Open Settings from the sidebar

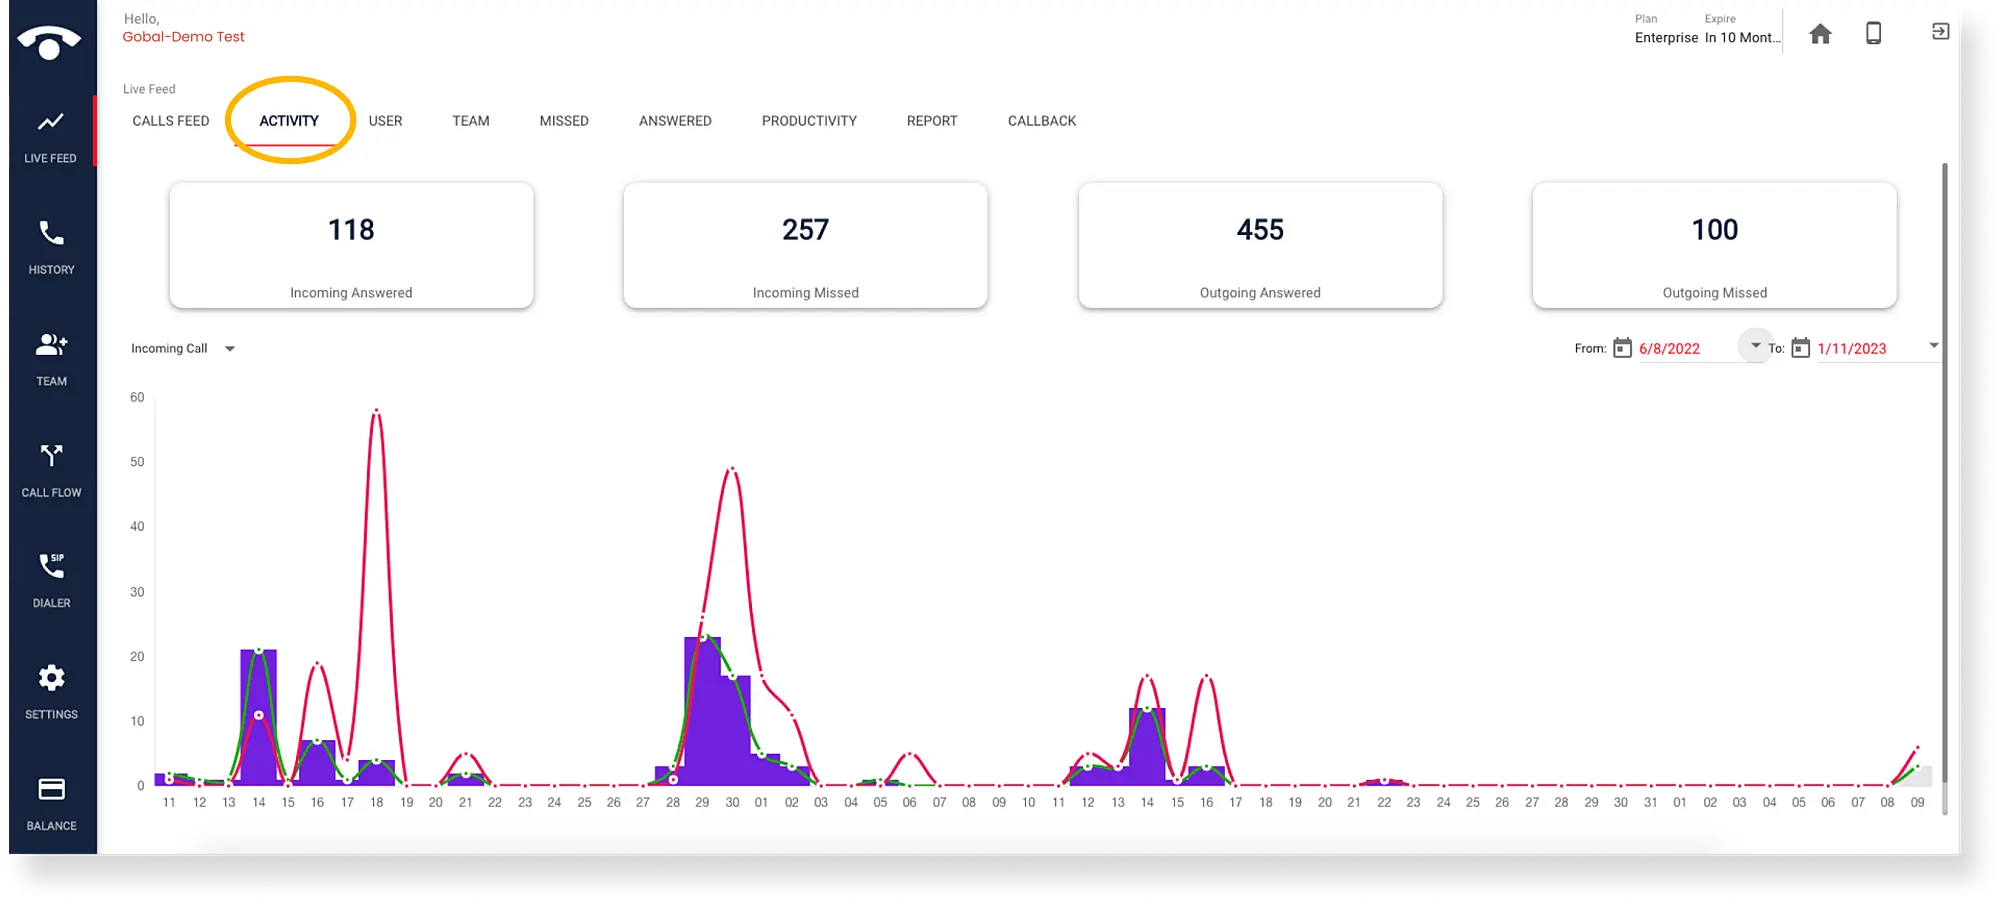(x=51, y=690)
